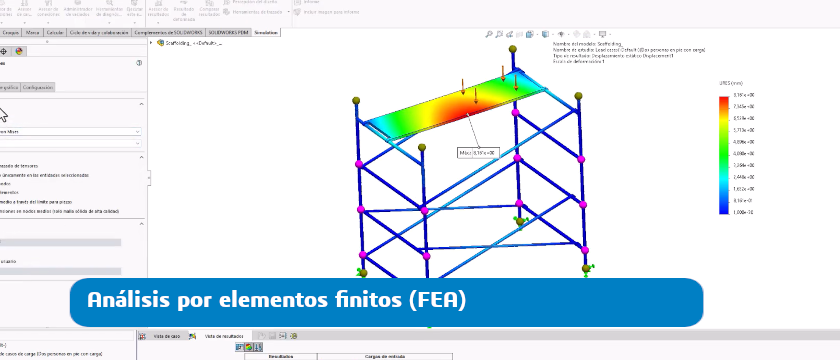Click the colored plot icon above Resultados column

coord(248,347)
